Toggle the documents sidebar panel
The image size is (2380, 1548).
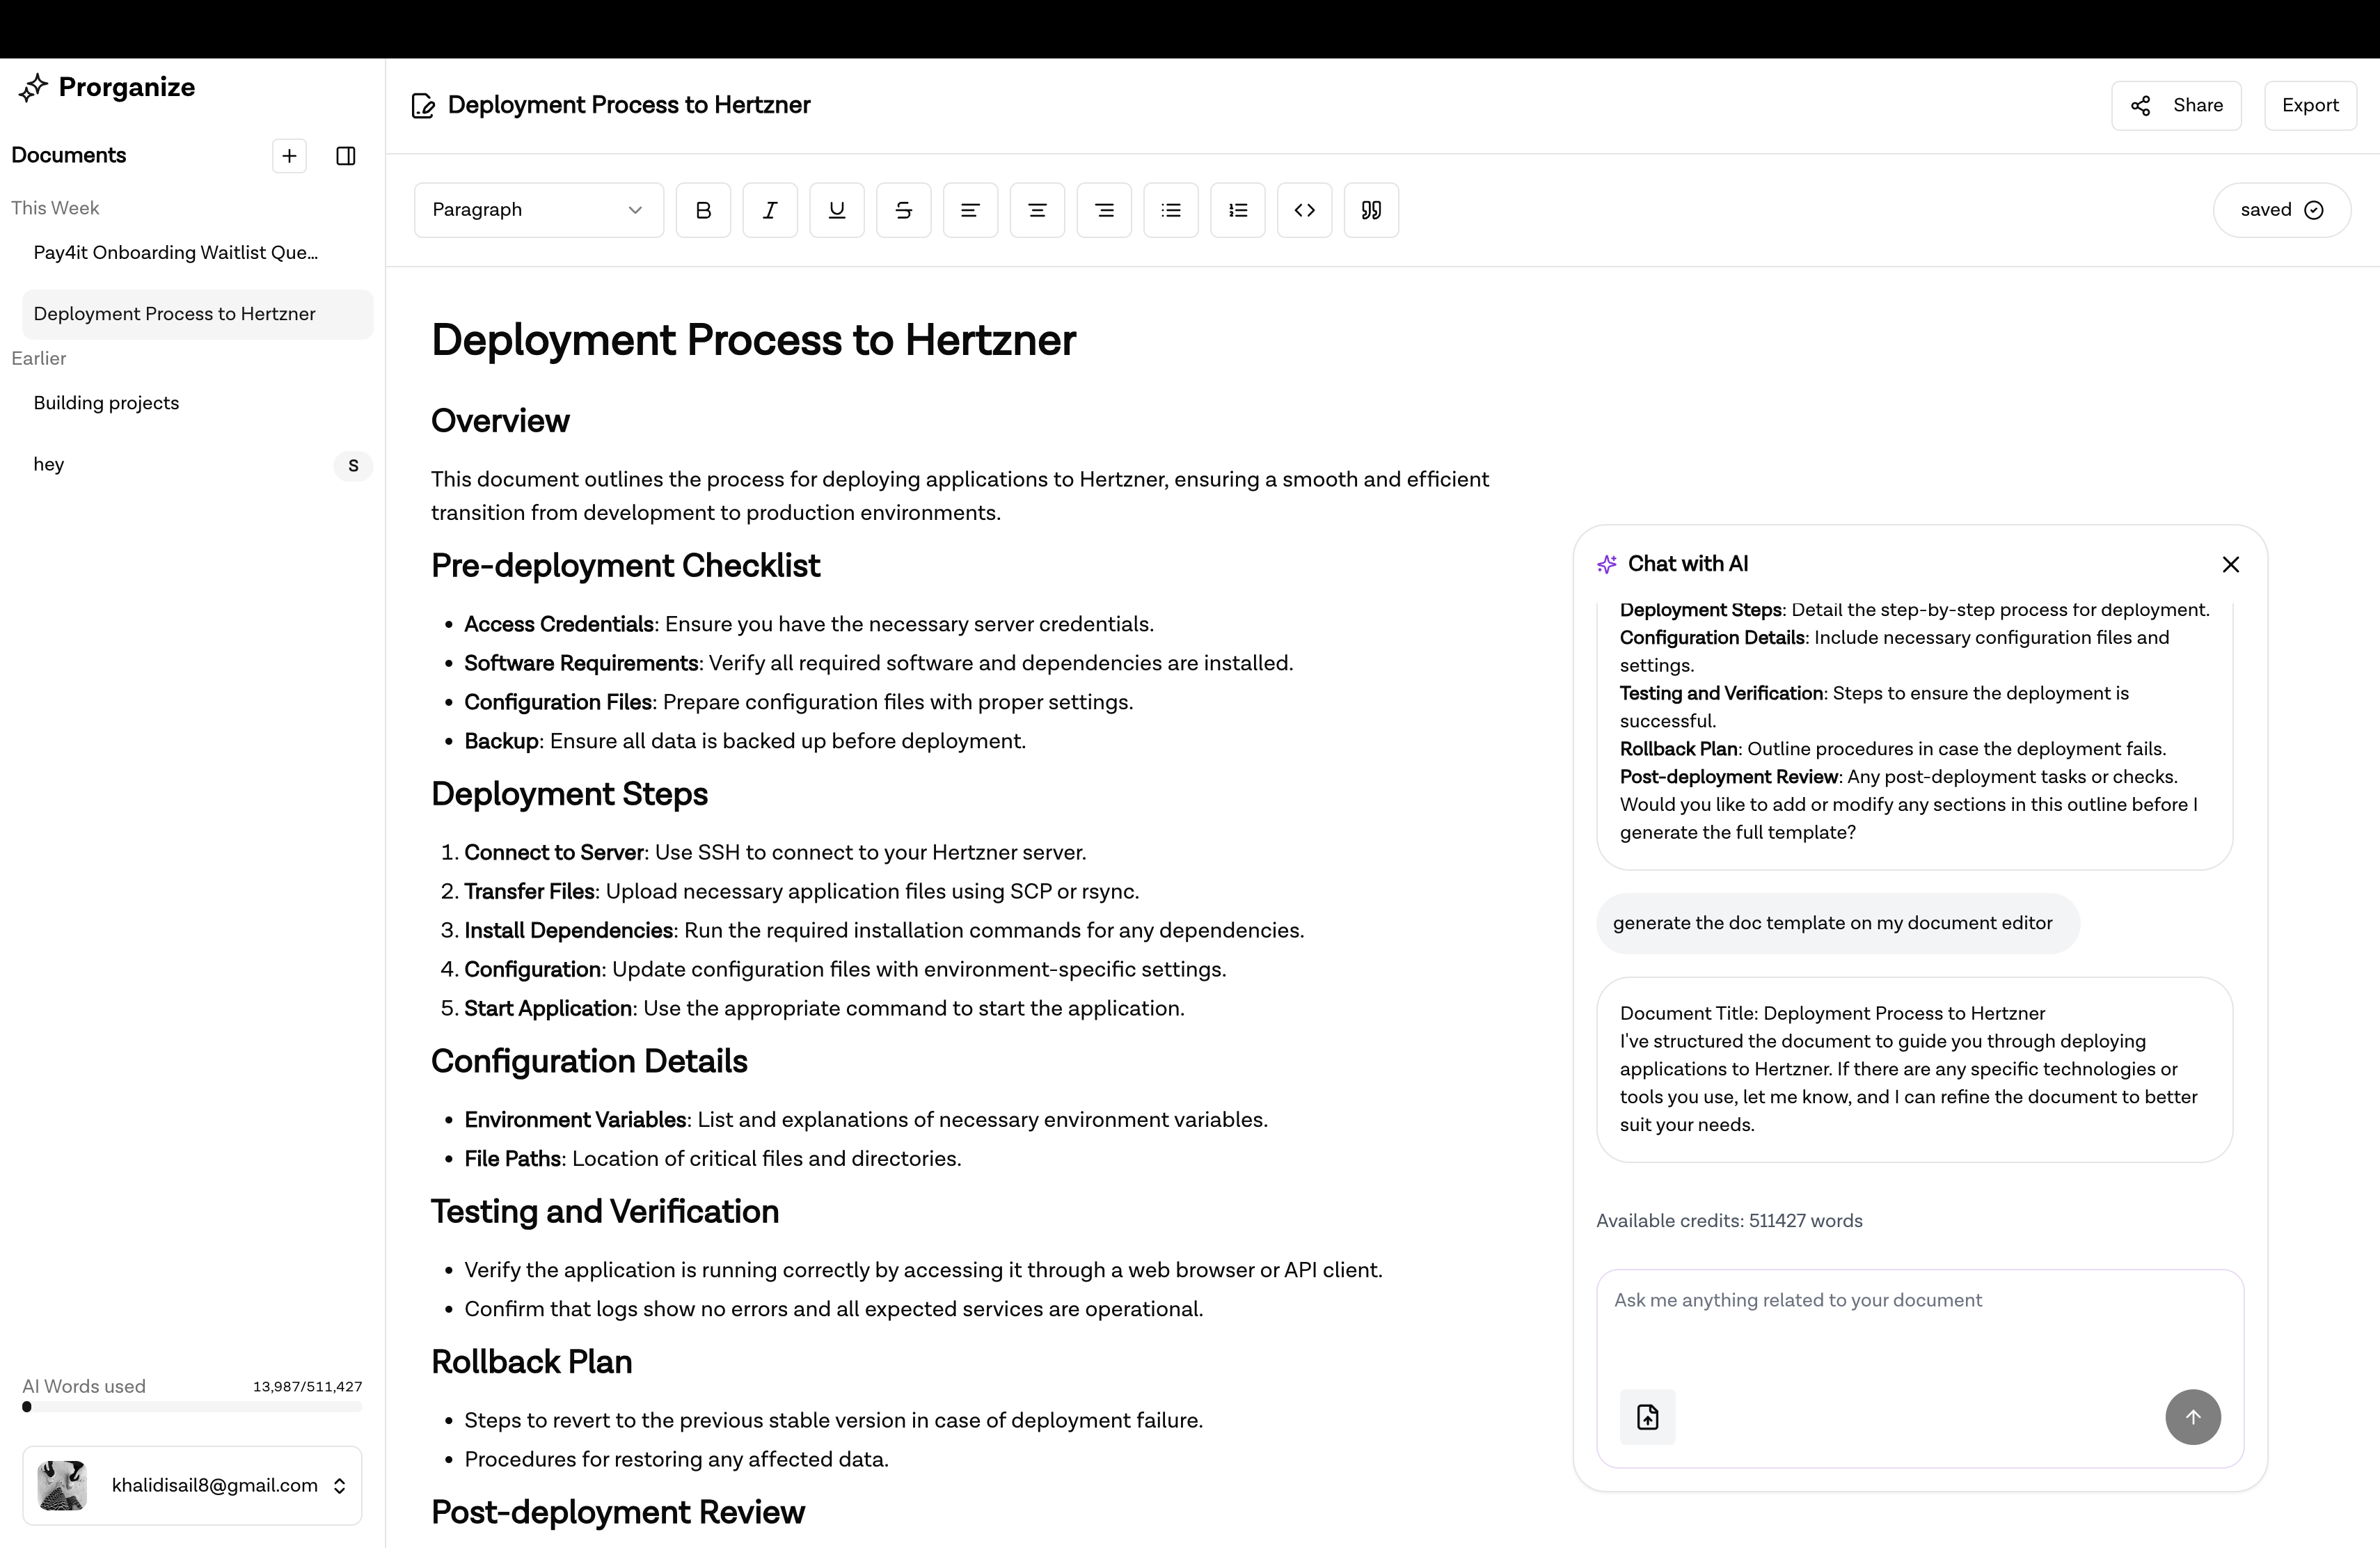[346, 156]
